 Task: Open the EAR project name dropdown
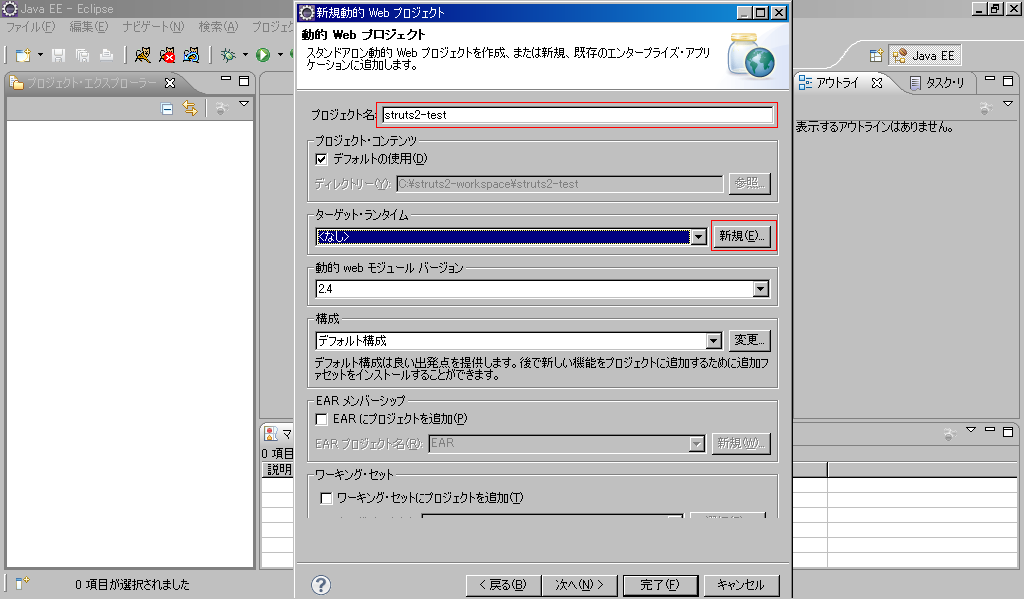697,444
